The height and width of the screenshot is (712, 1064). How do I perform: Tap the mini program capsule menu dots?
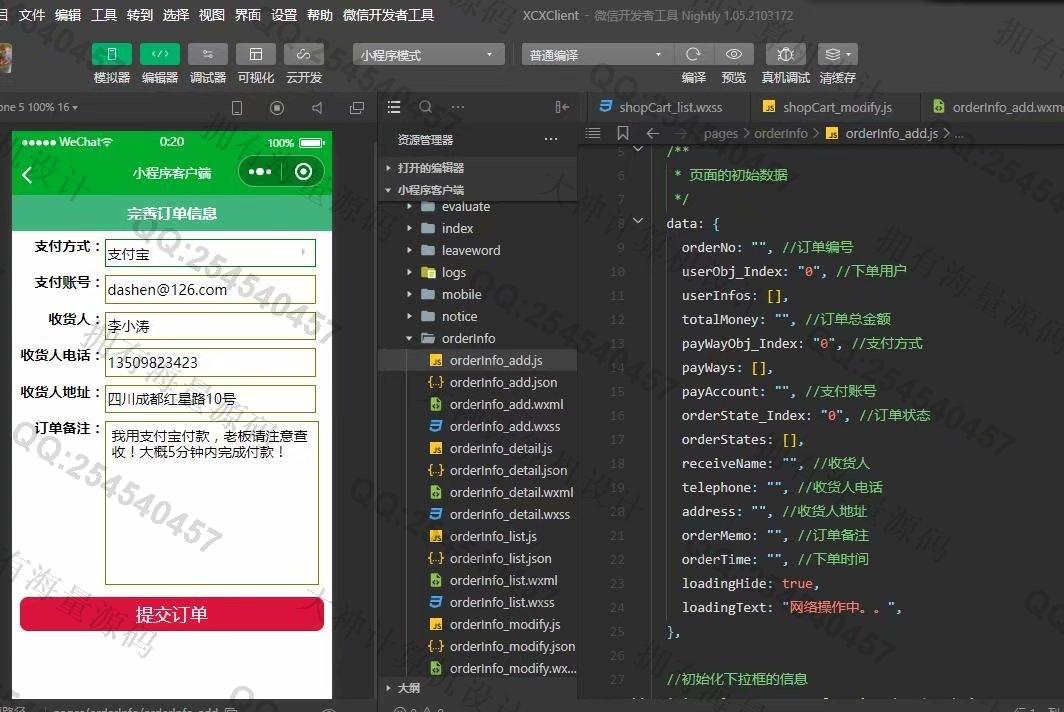pyautogui.click(x=260, y=172)
